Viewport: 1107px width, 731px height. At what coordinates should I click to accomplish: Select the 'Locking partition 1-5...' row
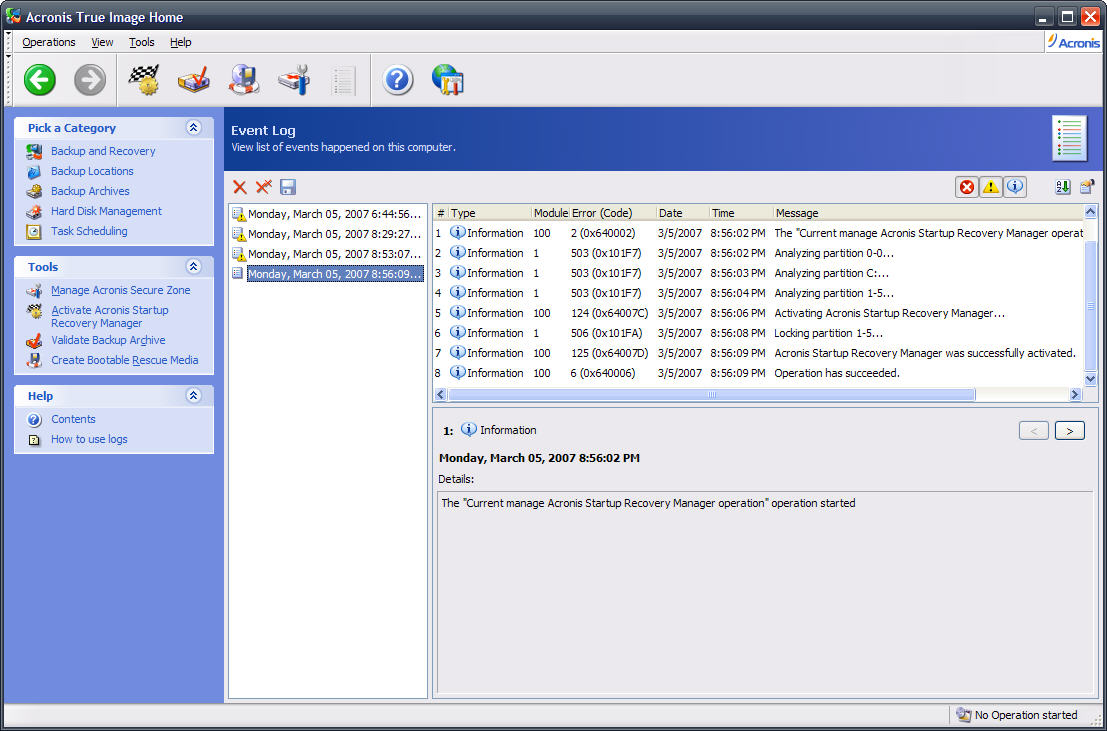click(758, 333)
